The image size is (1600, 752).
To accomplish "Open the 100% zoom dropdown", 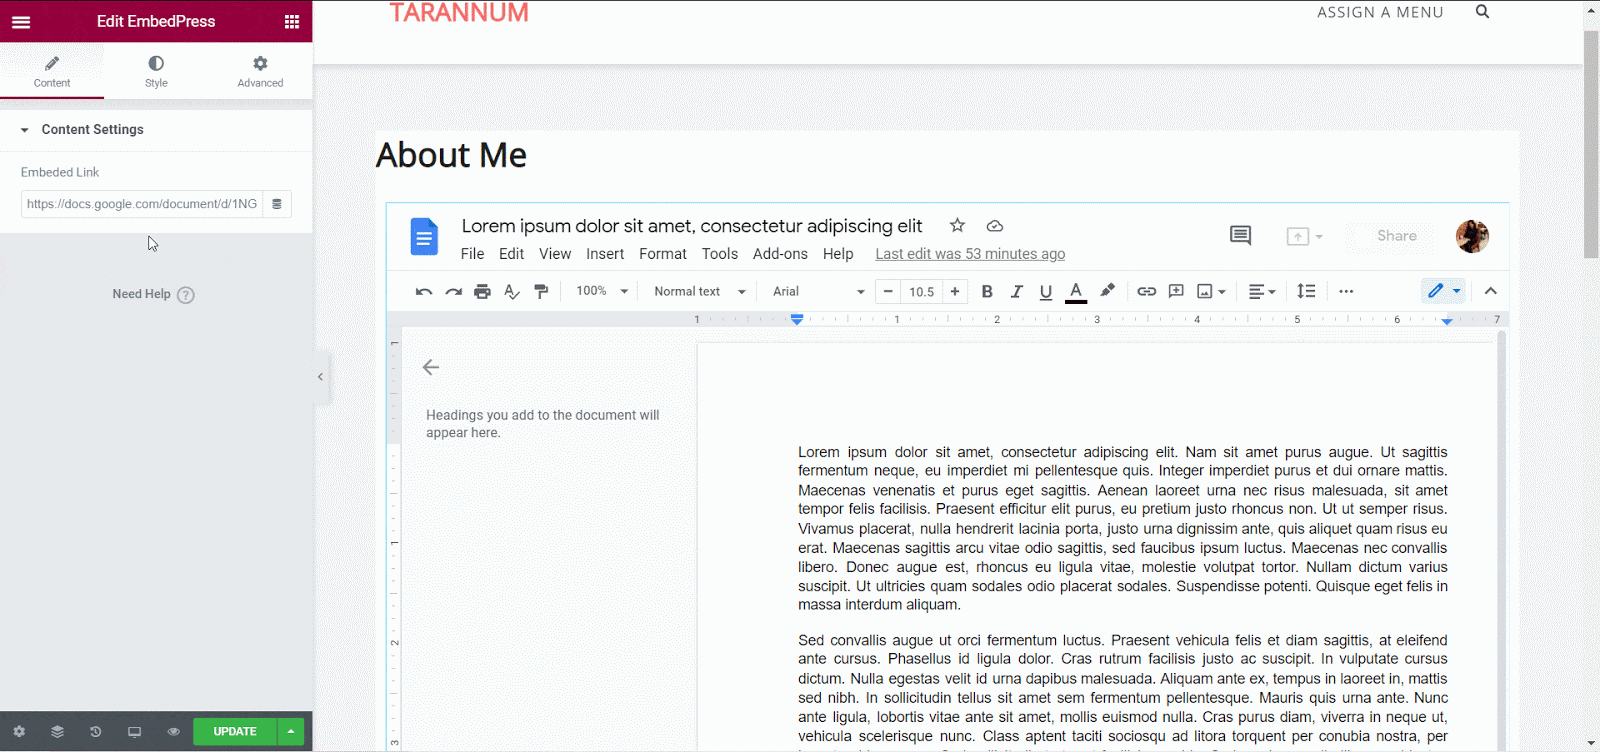I will pyautogui.click(x=602, y=291).
